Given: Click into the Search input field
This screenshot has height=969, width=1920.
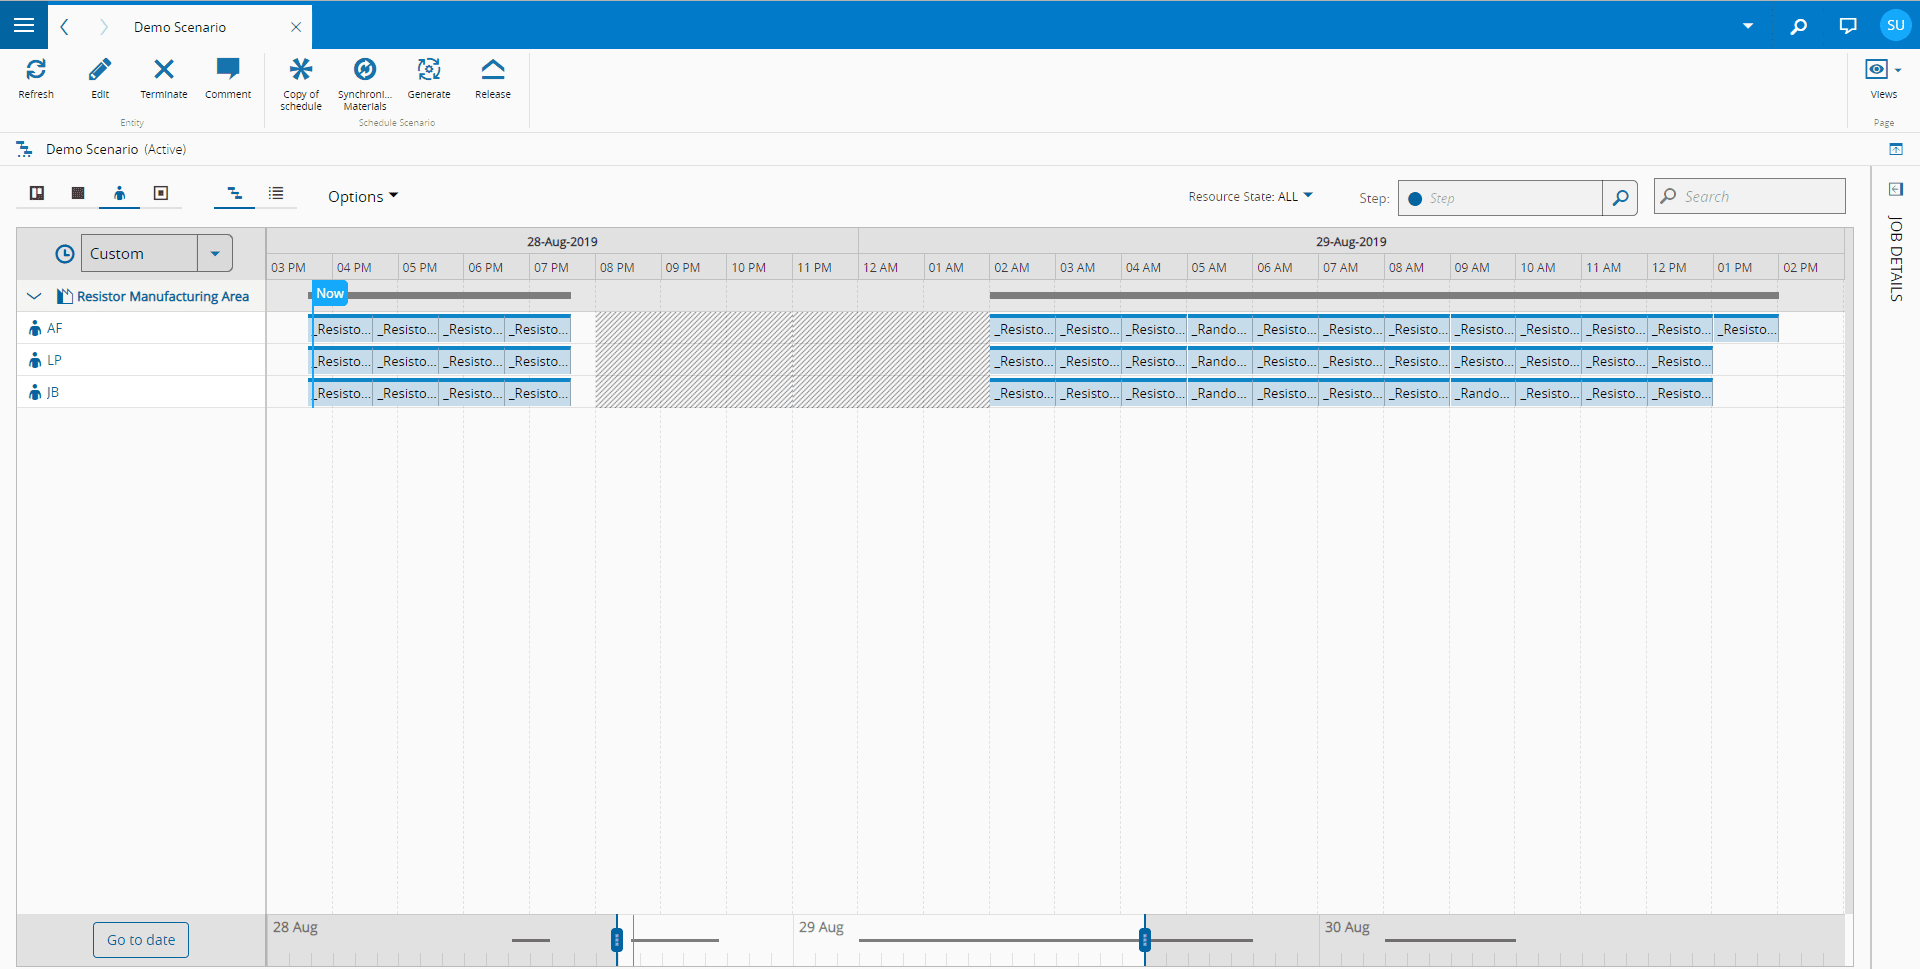Looking at the screenshot, I should tap(1760, 197).
